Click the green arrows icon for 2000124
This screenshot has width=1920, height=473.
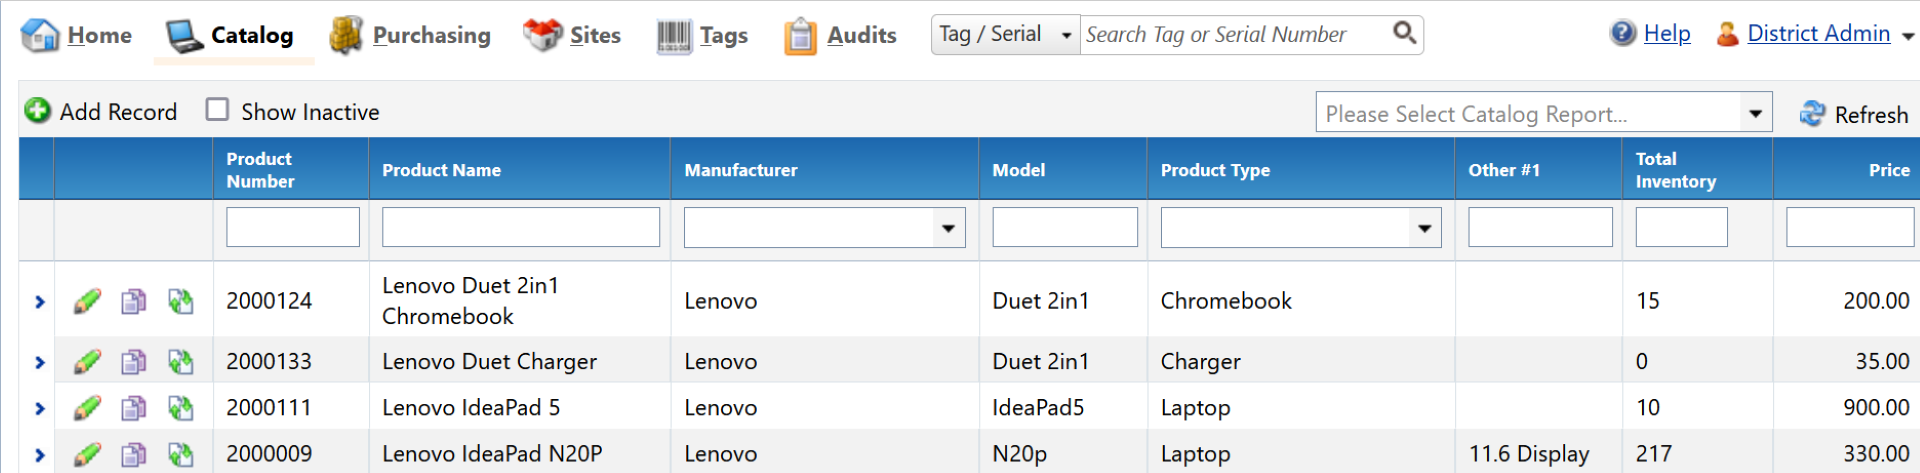click(181, 301)
